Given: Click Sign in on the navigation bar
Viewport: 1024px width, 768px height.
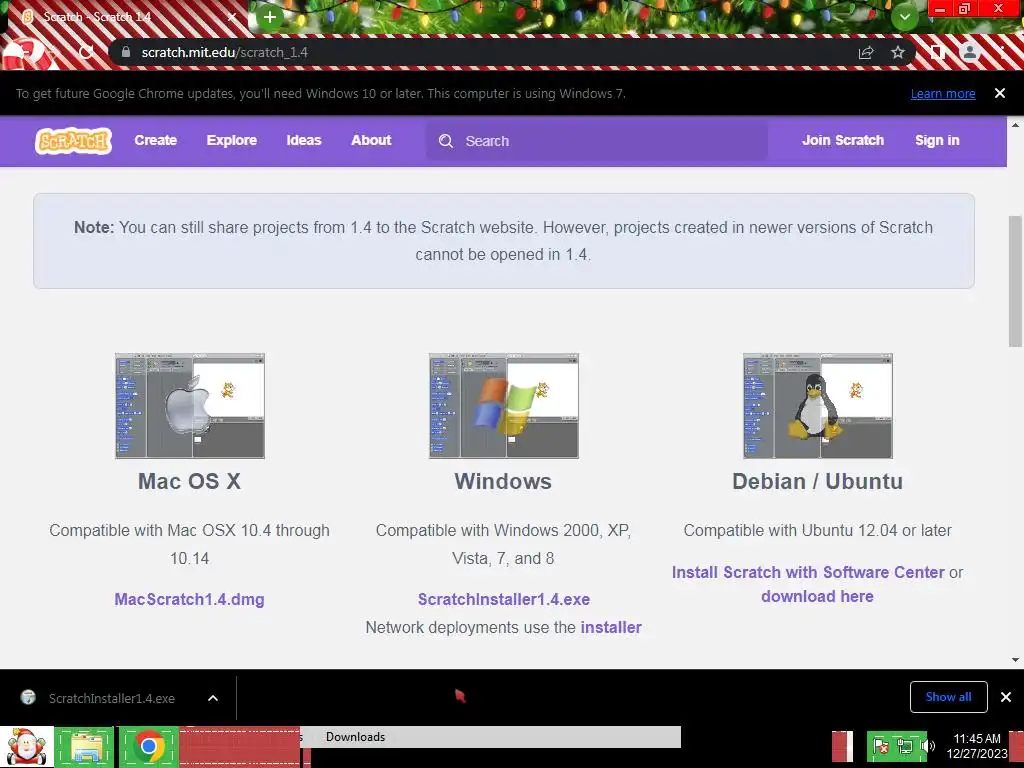Looking at the screenshot, I should (937, 140).
